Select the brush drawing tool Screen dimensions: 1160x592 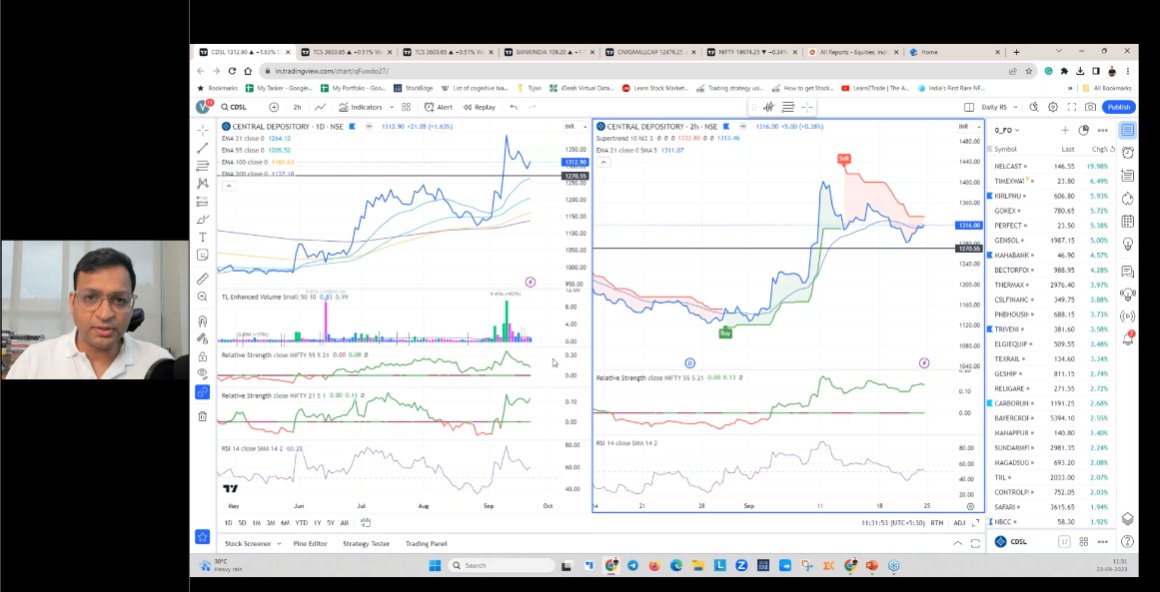(x=203, y=219)
